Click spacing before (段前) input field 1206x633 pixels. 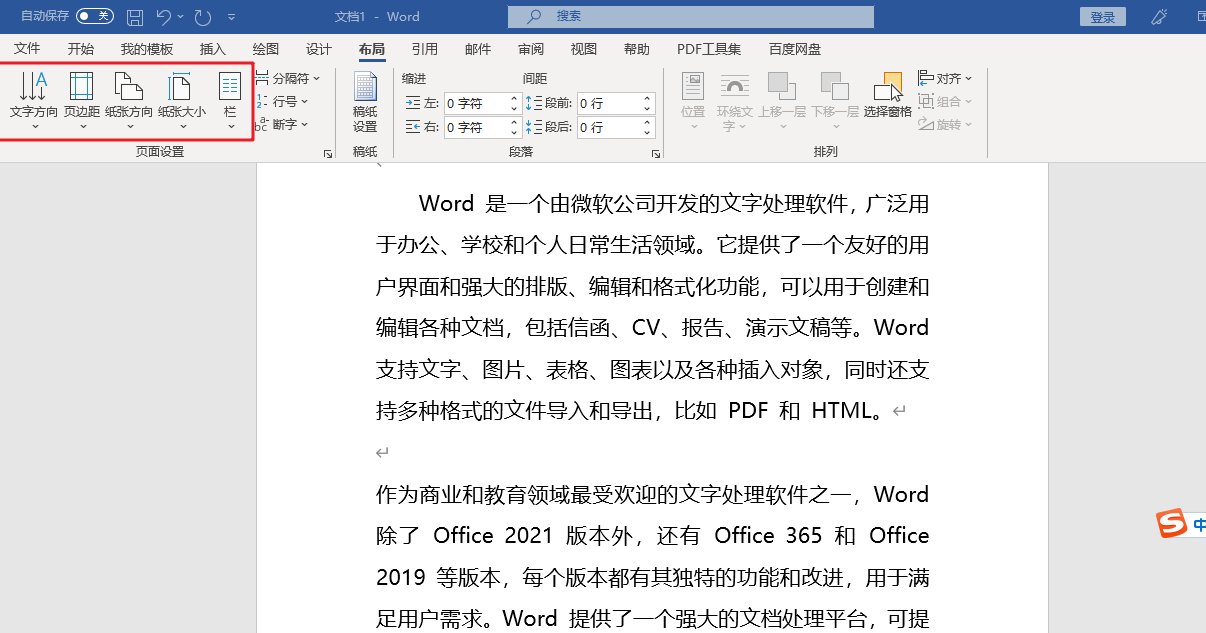pos(609,103)
